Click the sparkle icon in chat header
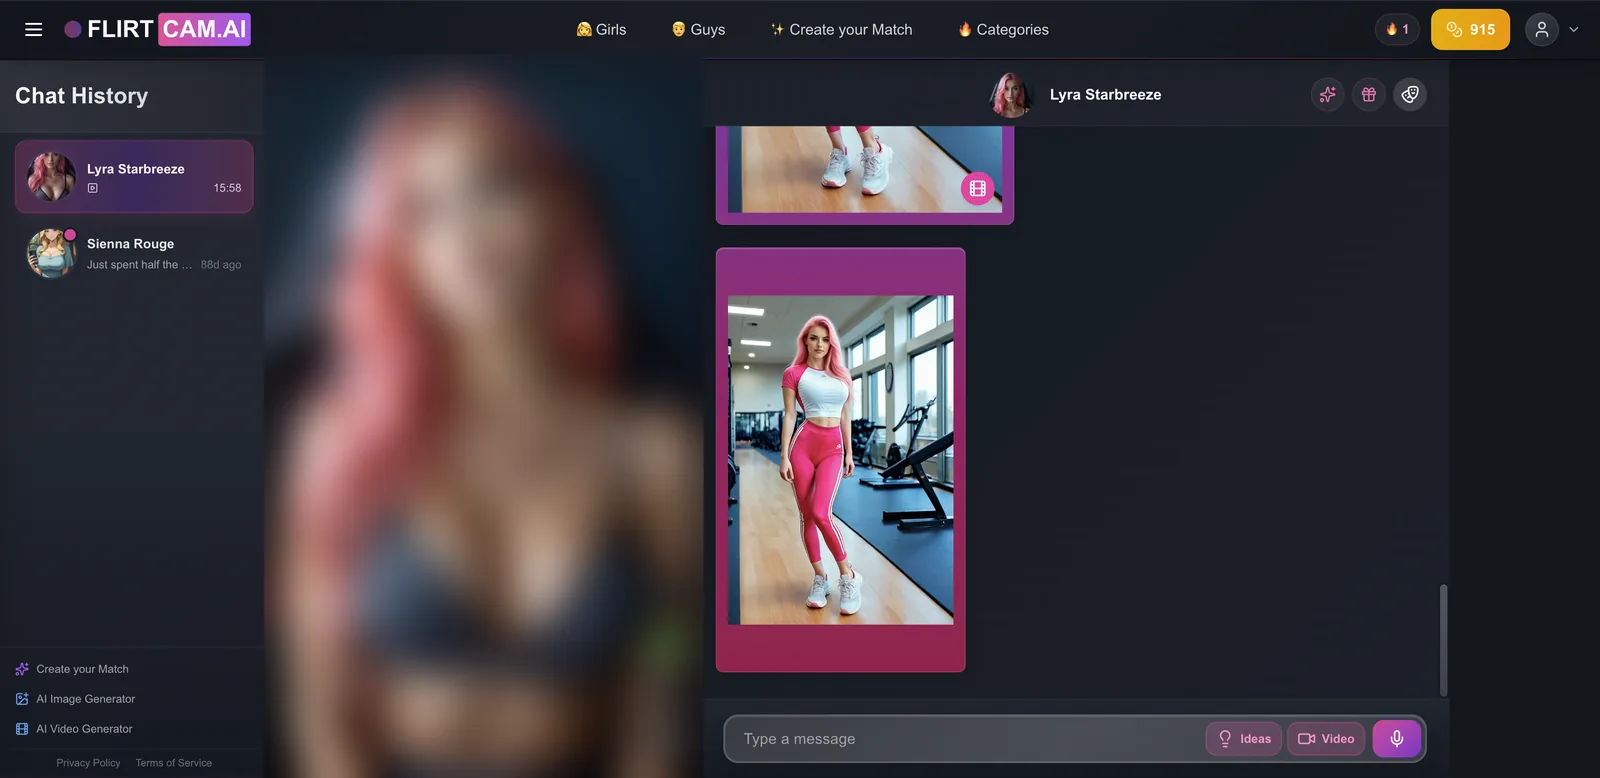This screenshot has height=778, width=1600. tap(1327, 95)
